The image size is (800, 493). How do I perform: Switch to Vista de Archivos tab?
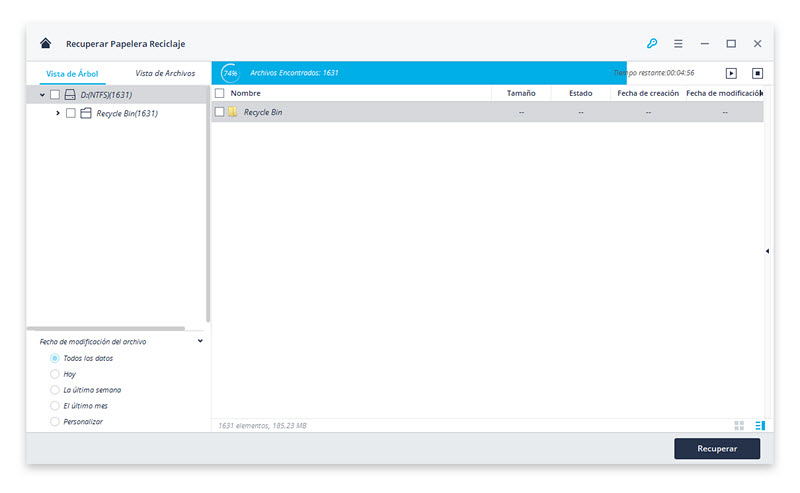click(165, 73)
